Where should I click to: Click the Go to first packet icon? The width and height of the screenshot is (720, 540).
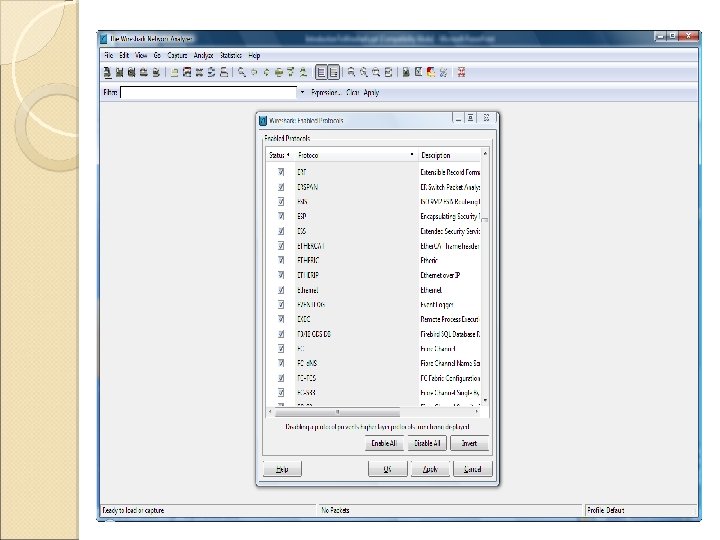(291, 73)
